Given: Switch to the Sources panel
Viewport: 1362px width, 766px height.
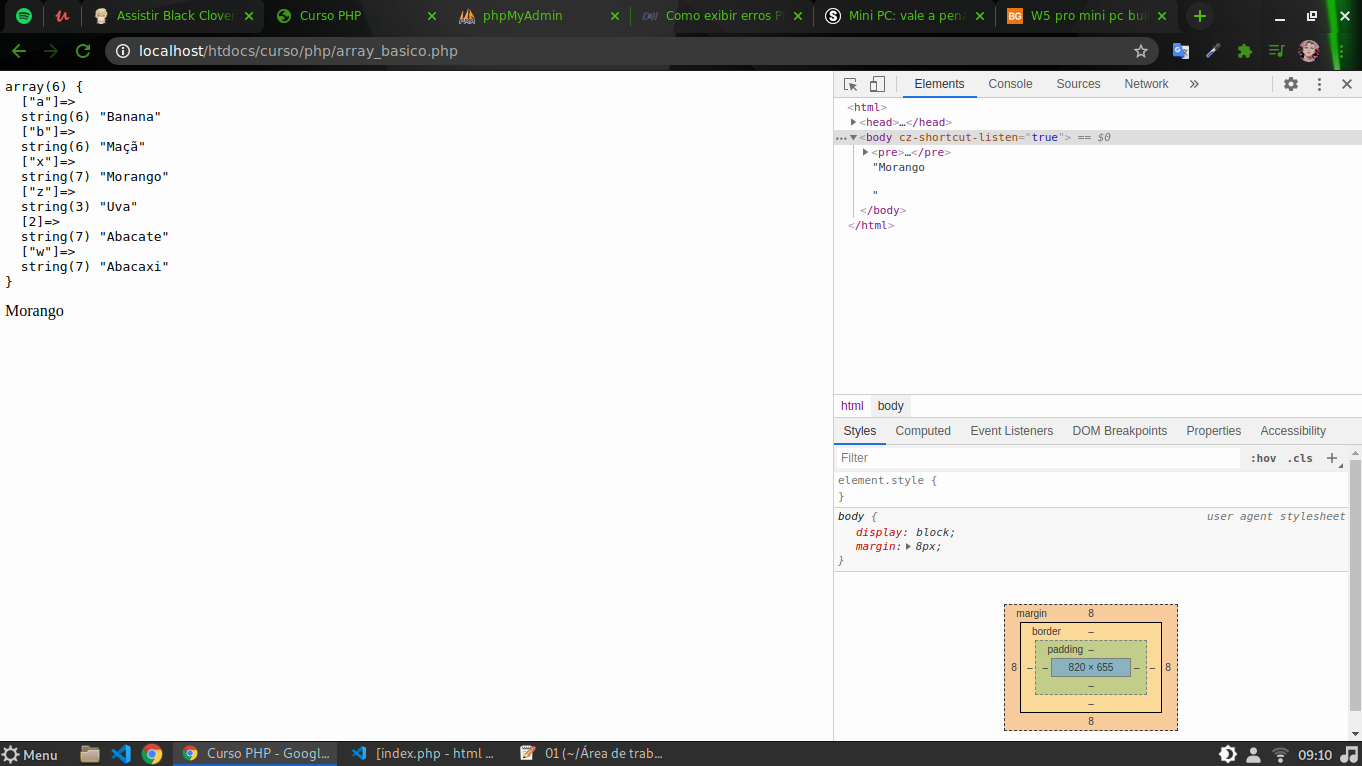Looking at the screenshot, I should tap(1078, 84).
